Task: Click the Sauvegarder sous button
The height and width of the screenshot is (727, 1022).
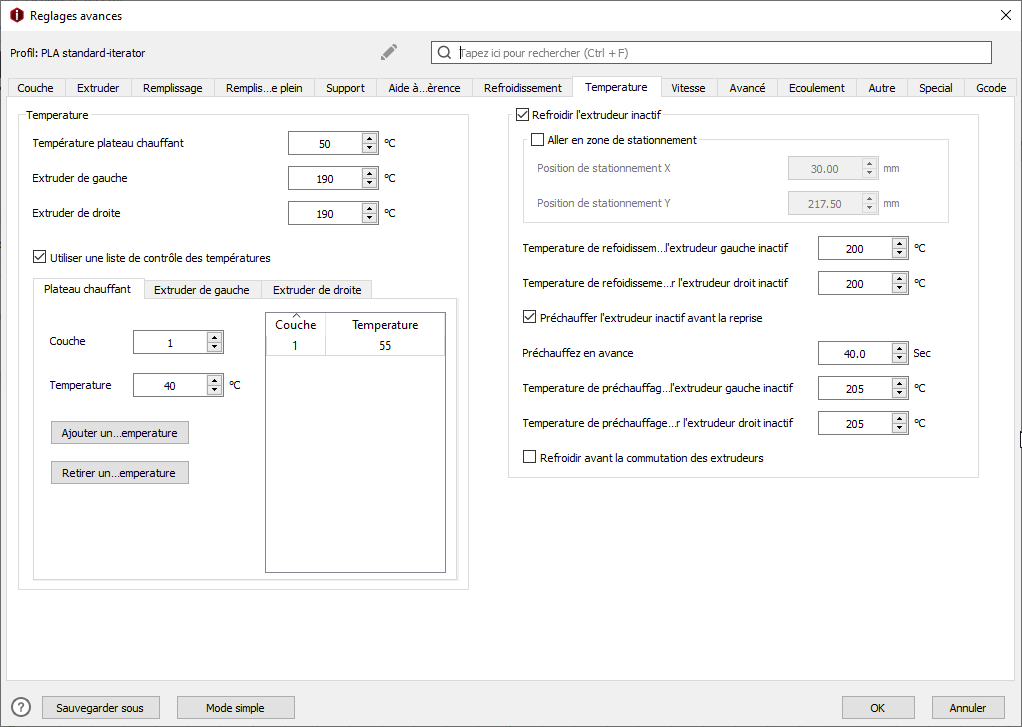Action: (x=100, y=707)
